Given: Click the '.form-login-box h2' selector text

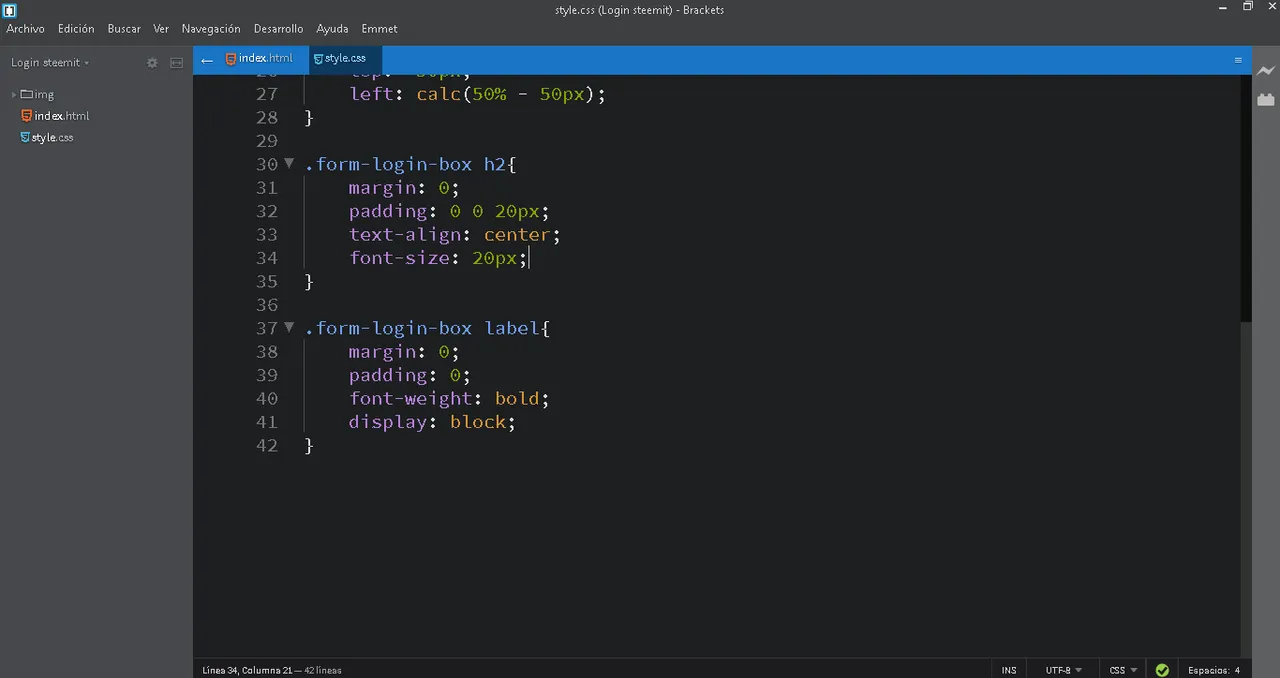Looking at the screenshot, I should 405,164.
